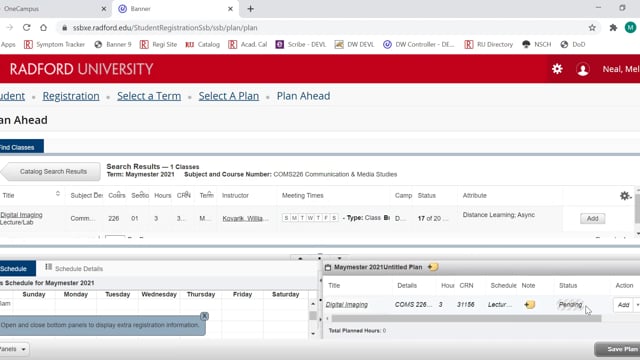
Task: Open Digital Imaging course link in results
Action: 21,215
